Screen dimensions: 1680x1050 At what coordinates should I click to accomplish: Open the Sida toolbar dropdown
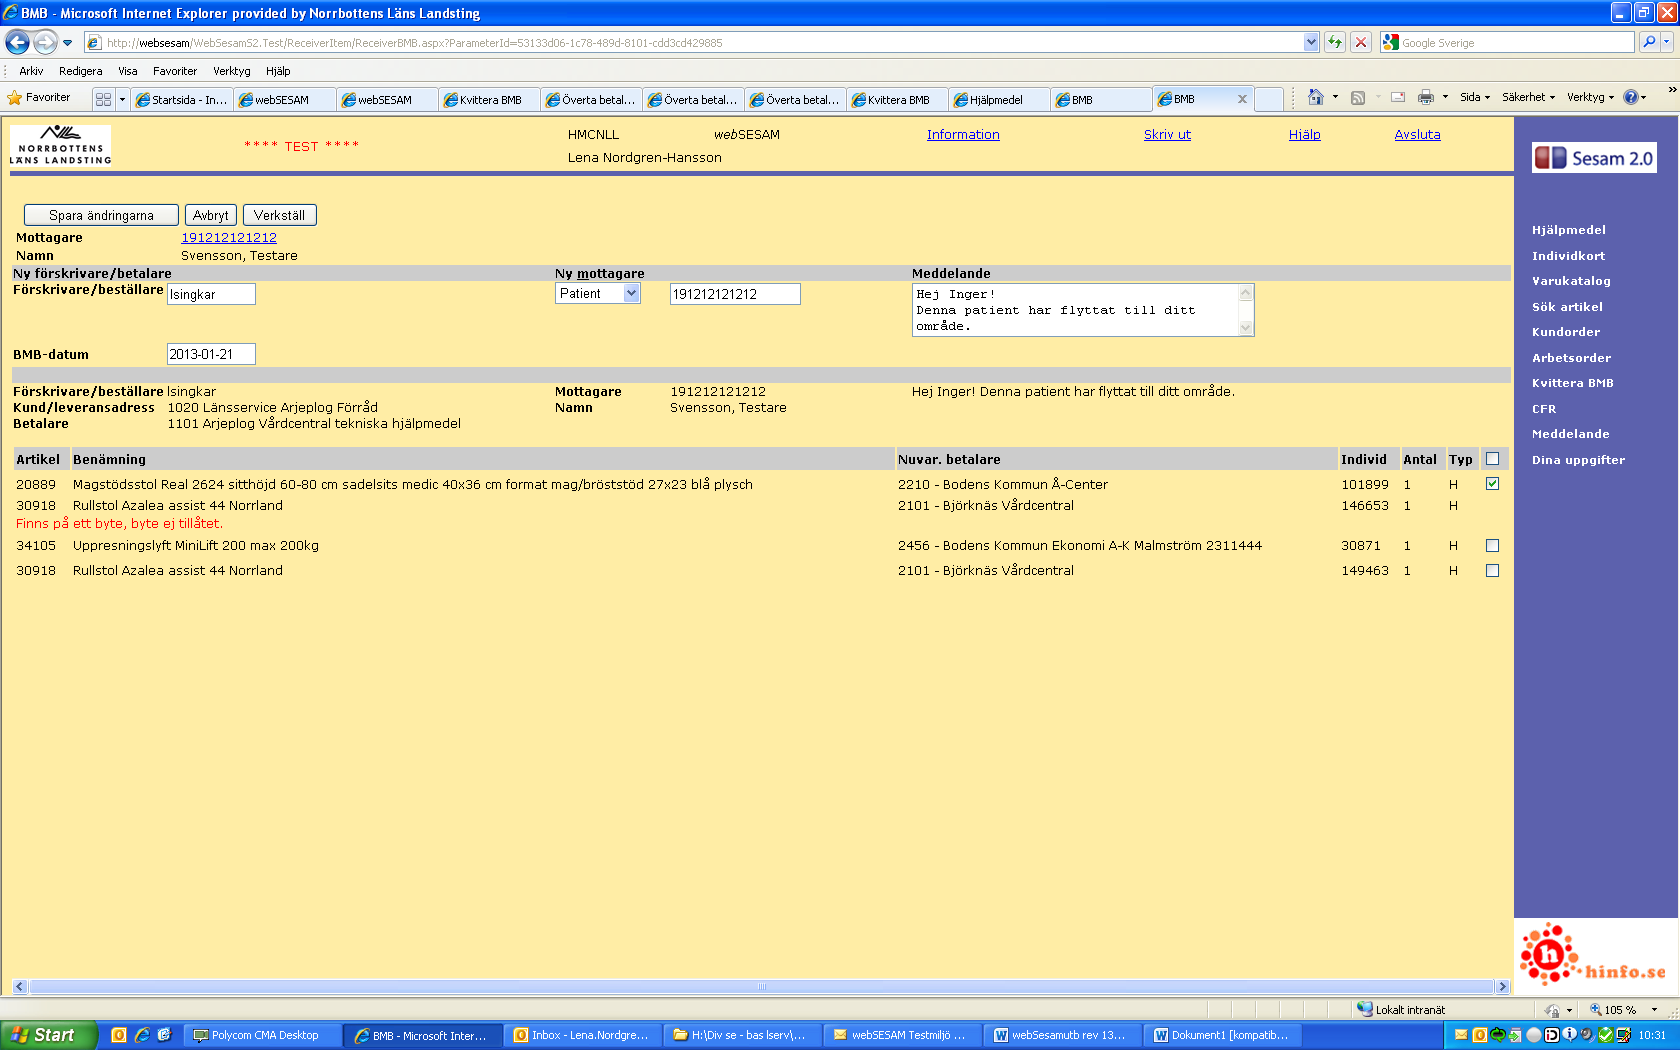coord(1475,97)
